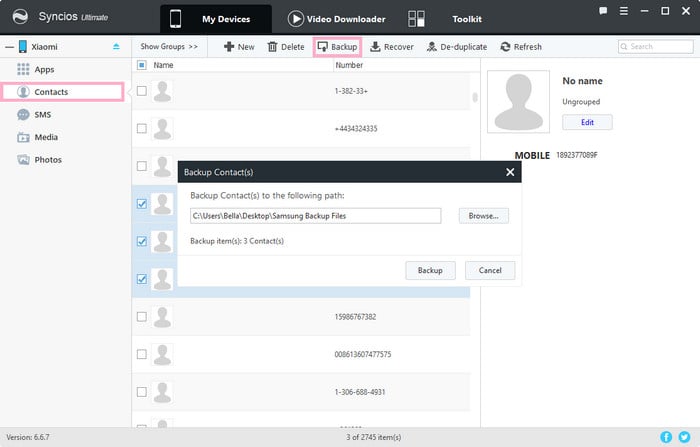Image resolution: width=700 pixels, height=447 pixels.
Task: Close the Backup Contact(s) dialog
Action: pos(510,172)
